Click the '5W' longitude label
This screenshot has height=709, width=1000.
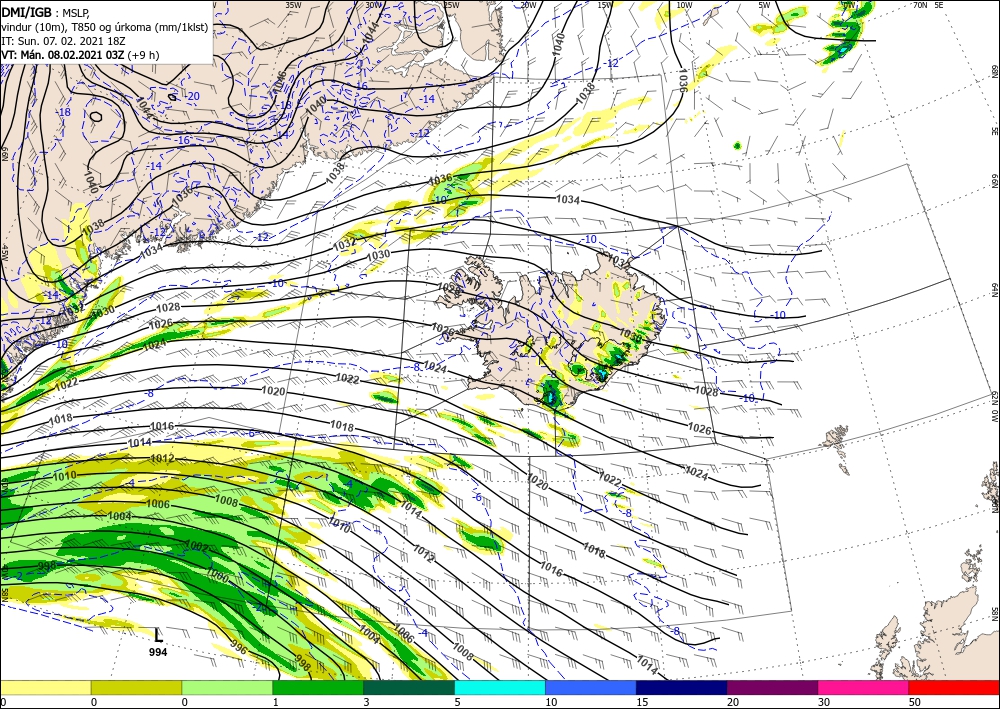(764, 5)
